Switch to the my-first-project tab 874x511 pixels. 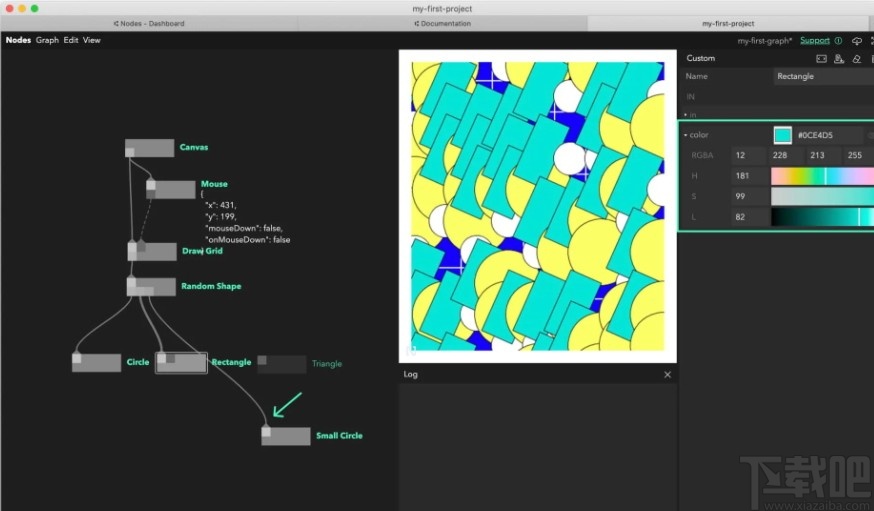728,23
